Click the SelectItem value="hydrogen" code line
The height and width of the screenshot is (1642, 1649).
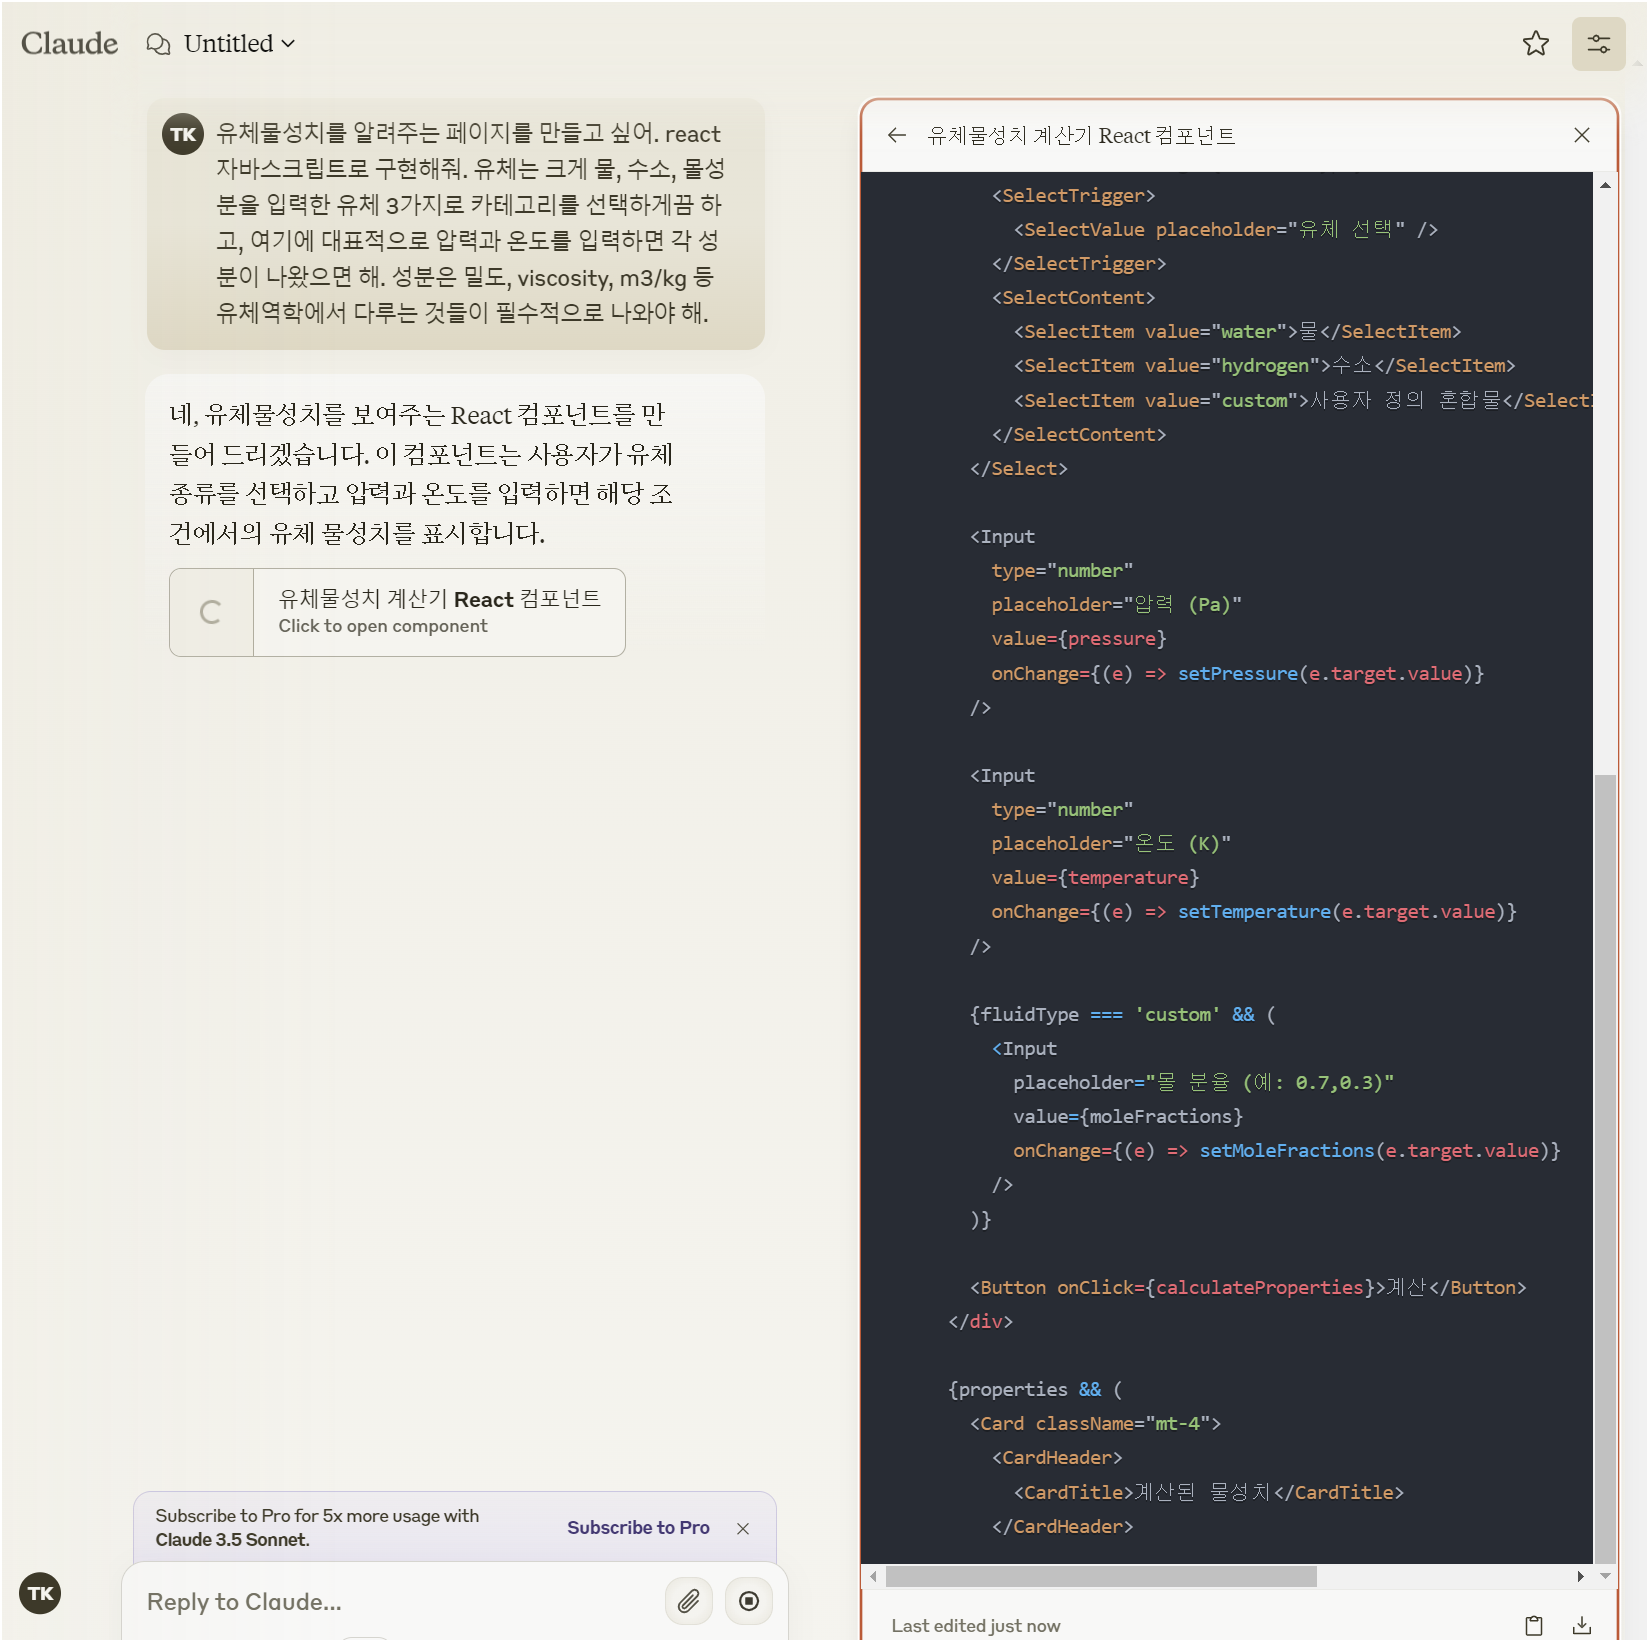(1264, 365)
